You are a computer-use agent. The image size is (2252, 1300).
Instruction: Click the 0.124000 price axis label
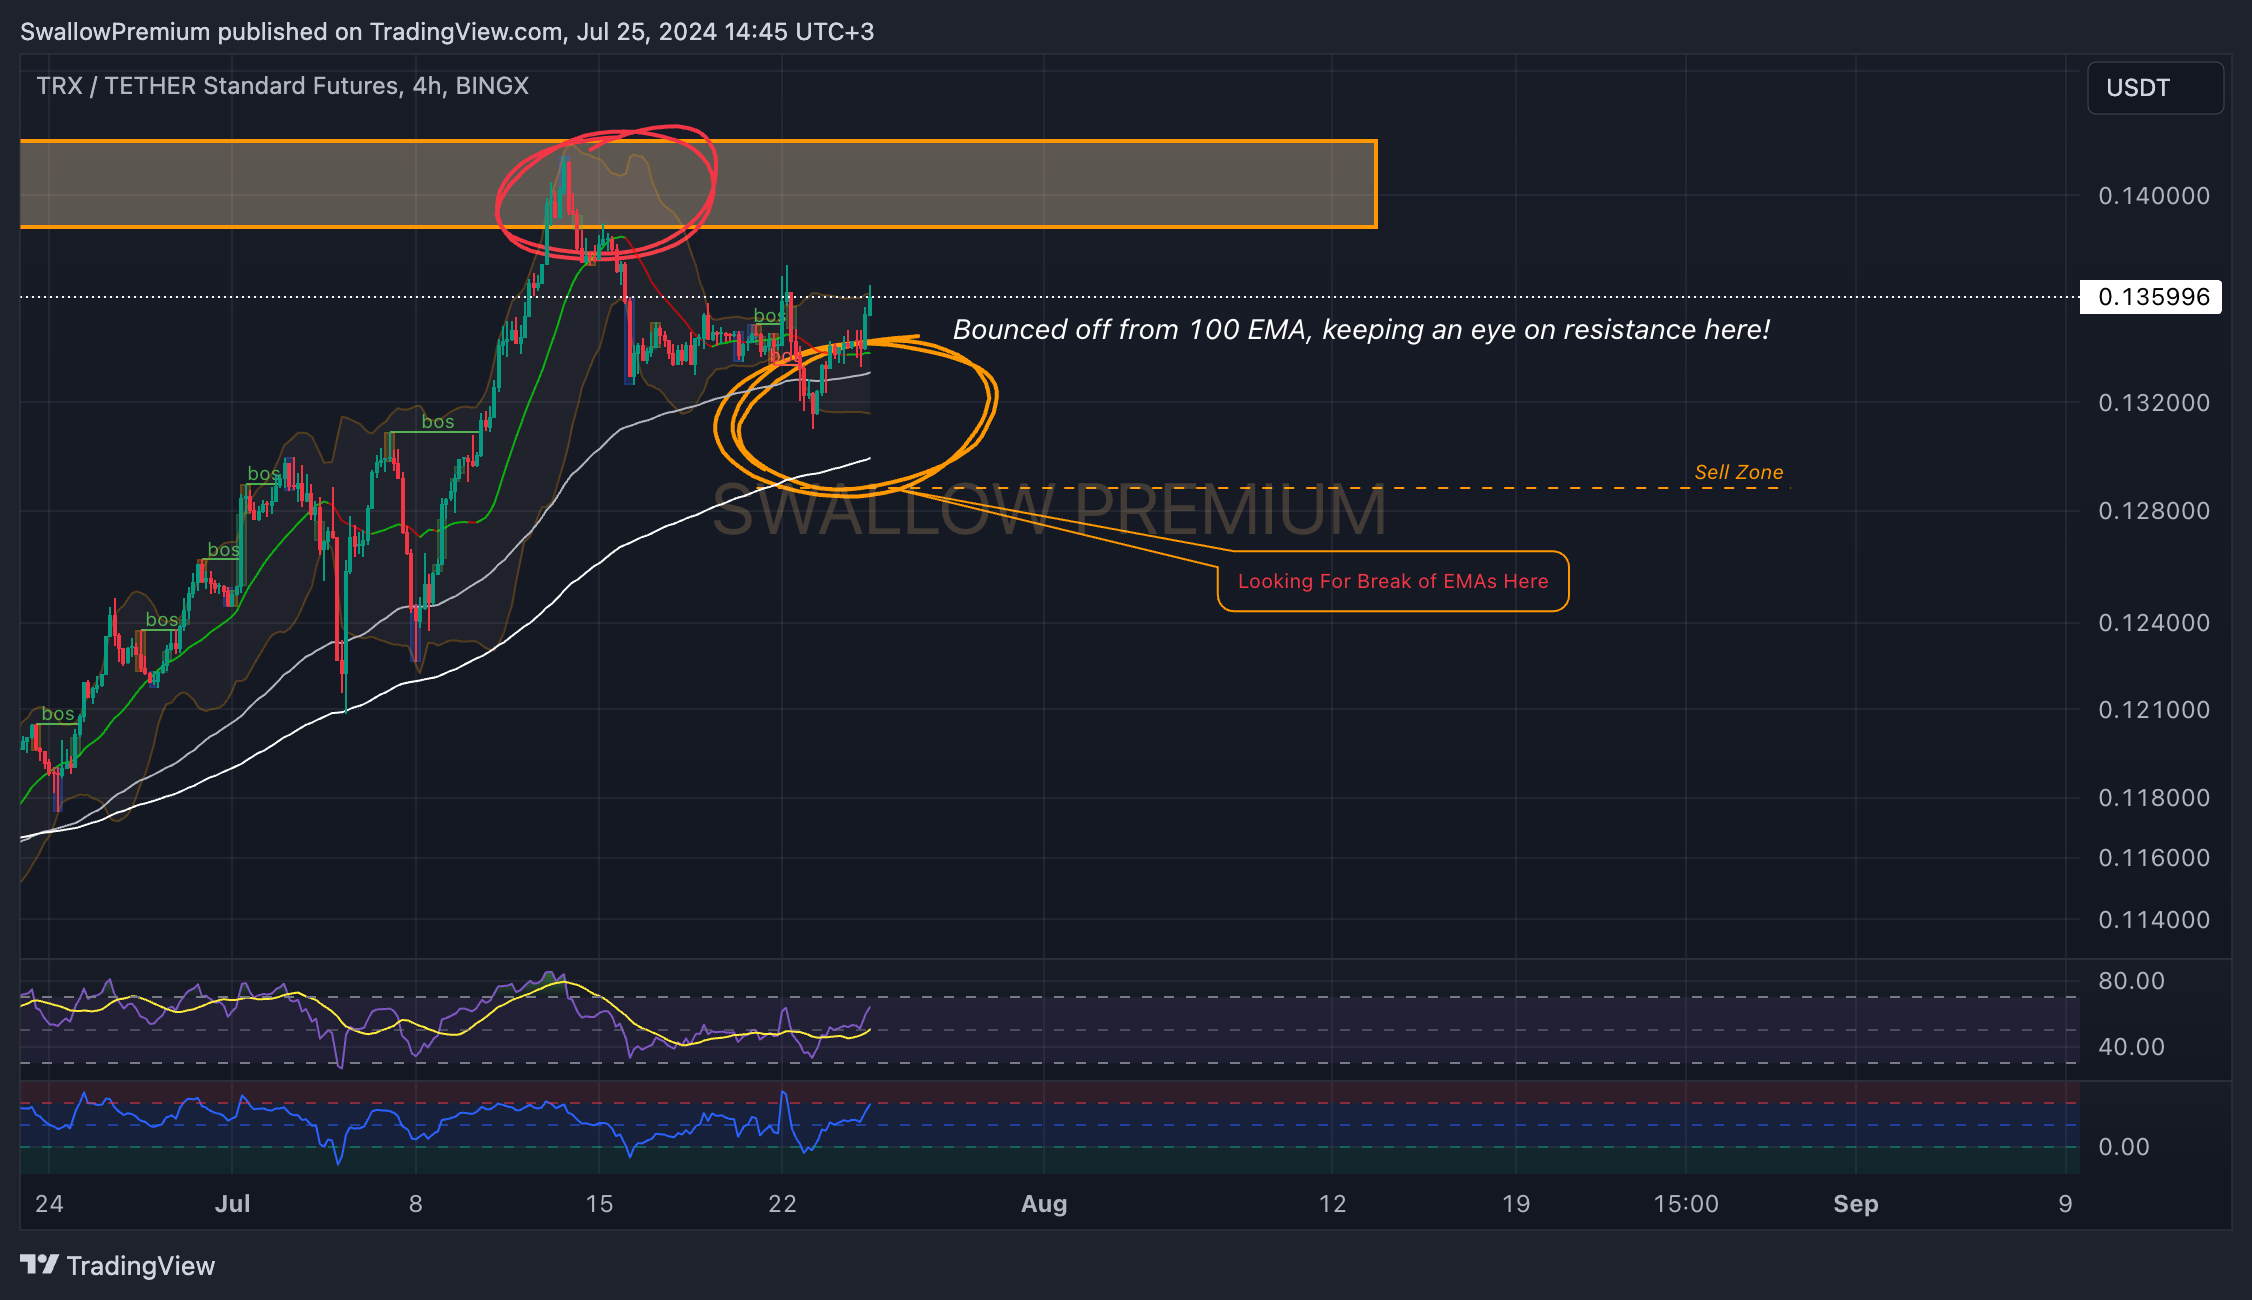[x=2154, y=623]
